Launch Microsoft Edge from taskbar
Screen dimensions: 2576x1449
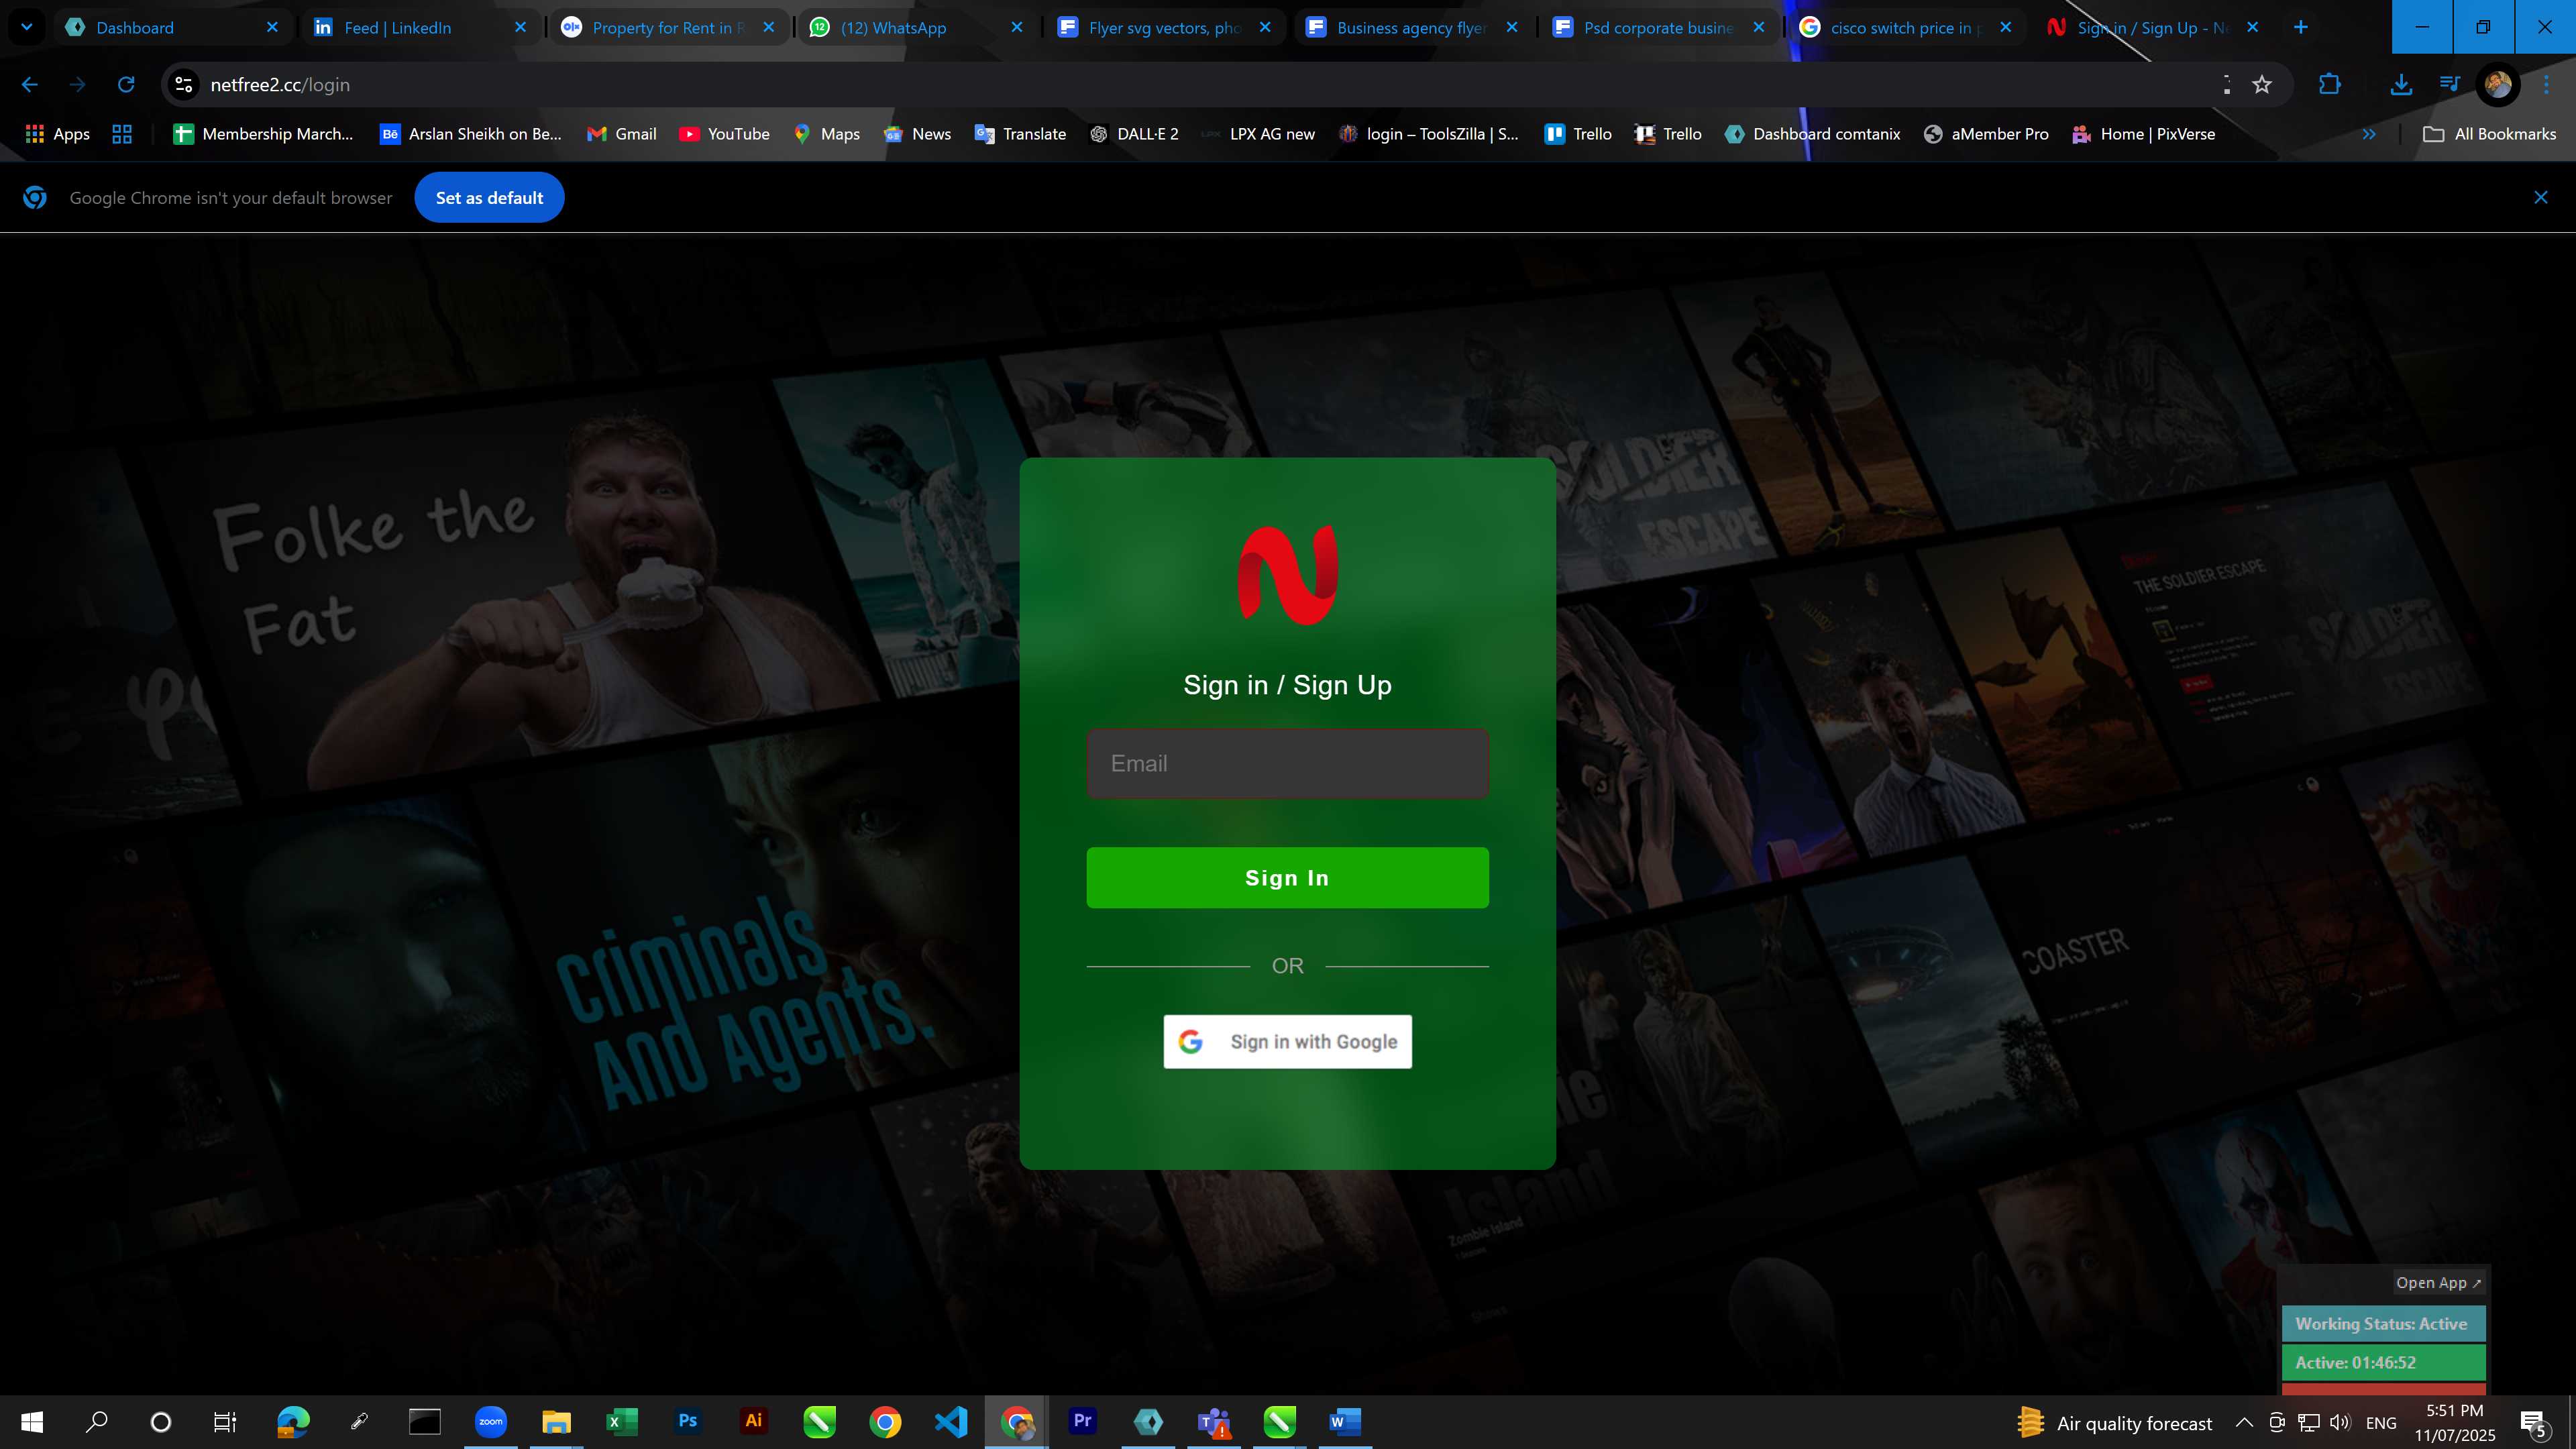[x=293, y=1421]
